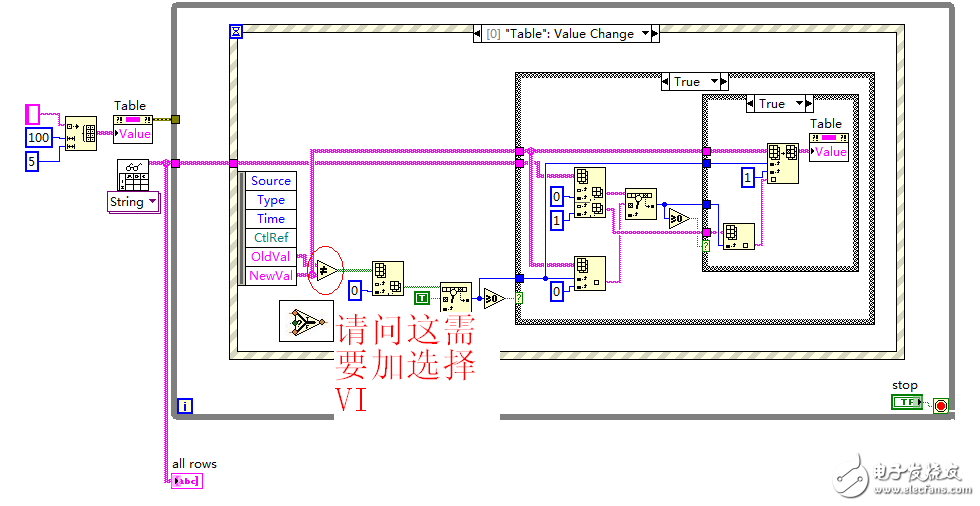Click the outer case selector question-mark terminal
This screenshot has height=506, width=980.
click(x=518, y=298)
